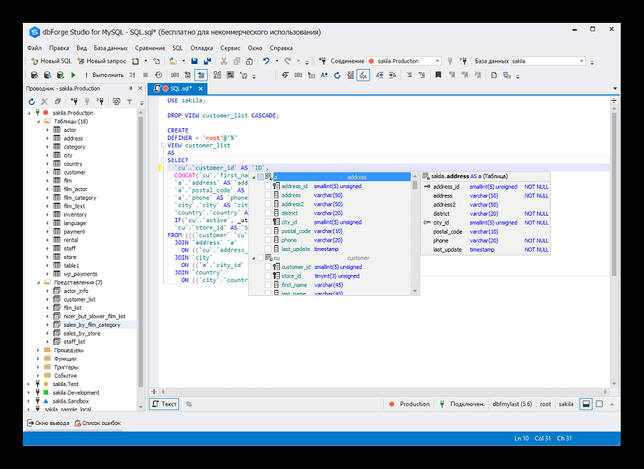Check the phone column checkbox
Image resolution: width=644 pixels, height=469 pixels.
(268, 240)
